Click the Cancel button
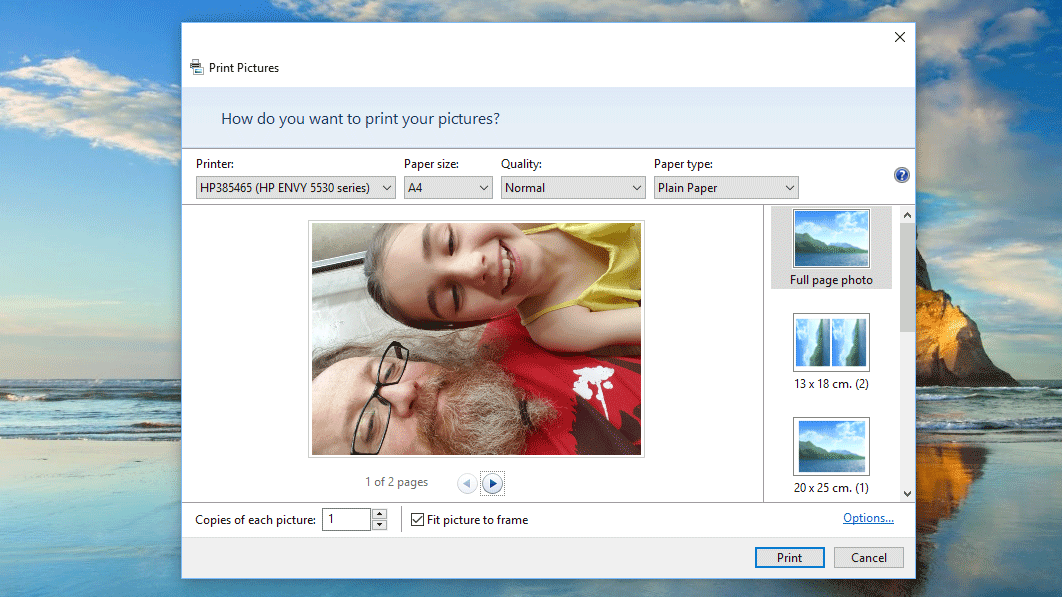Image resolution: width=1062 pixels, height=597 pixels. tap(868, 558)
